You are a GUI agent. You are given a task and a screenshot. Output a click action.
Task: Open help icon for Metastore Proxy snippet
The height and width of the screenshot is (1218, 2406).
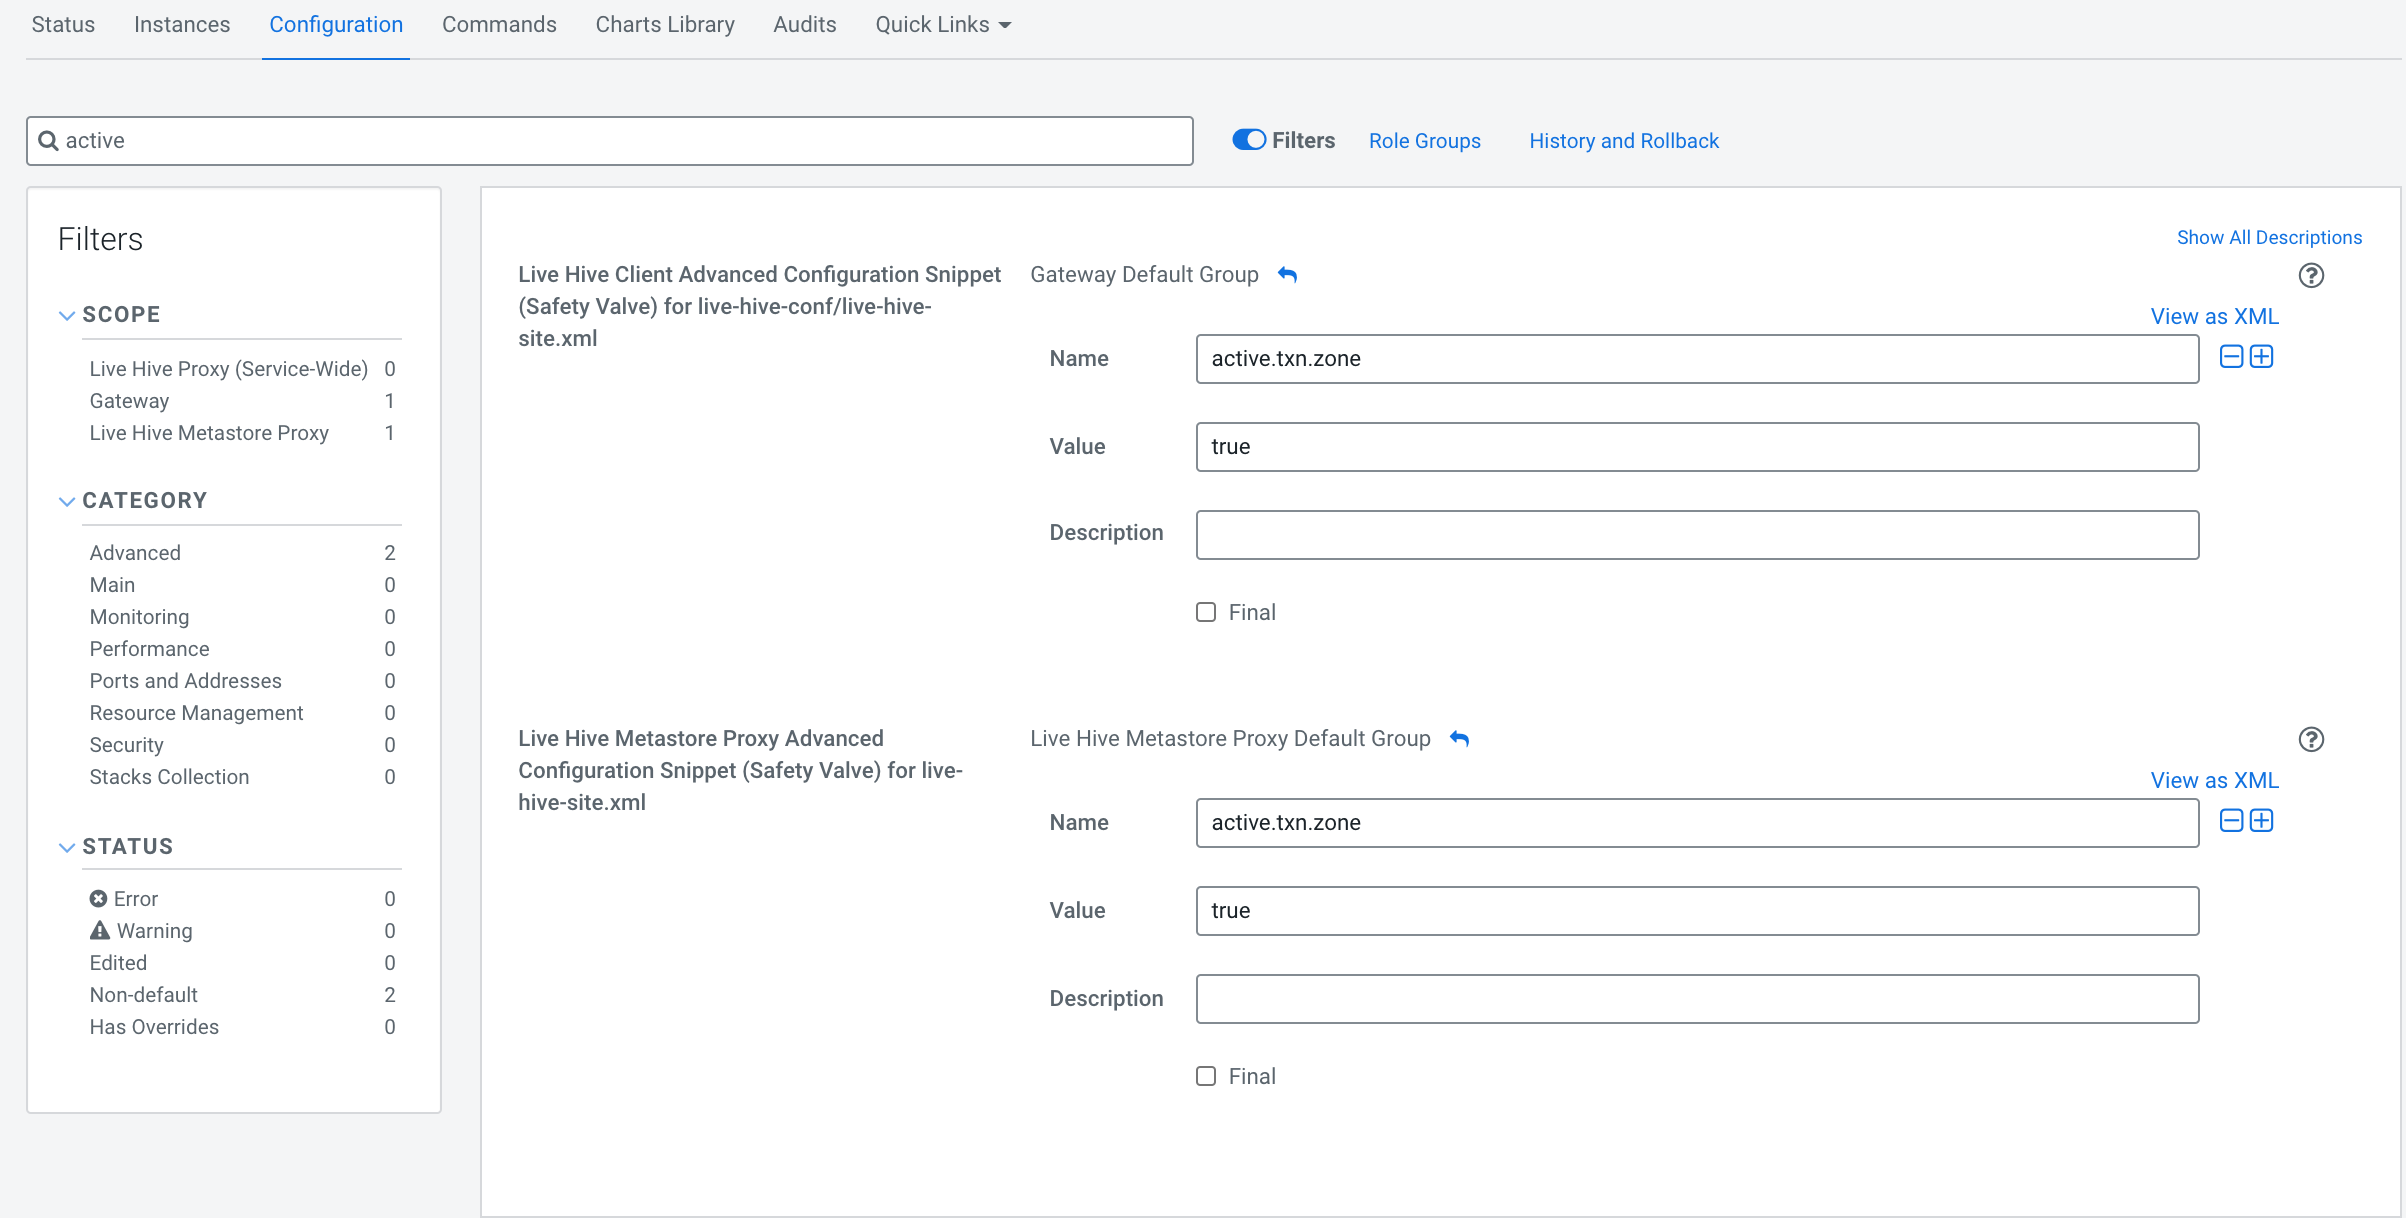2311,739
